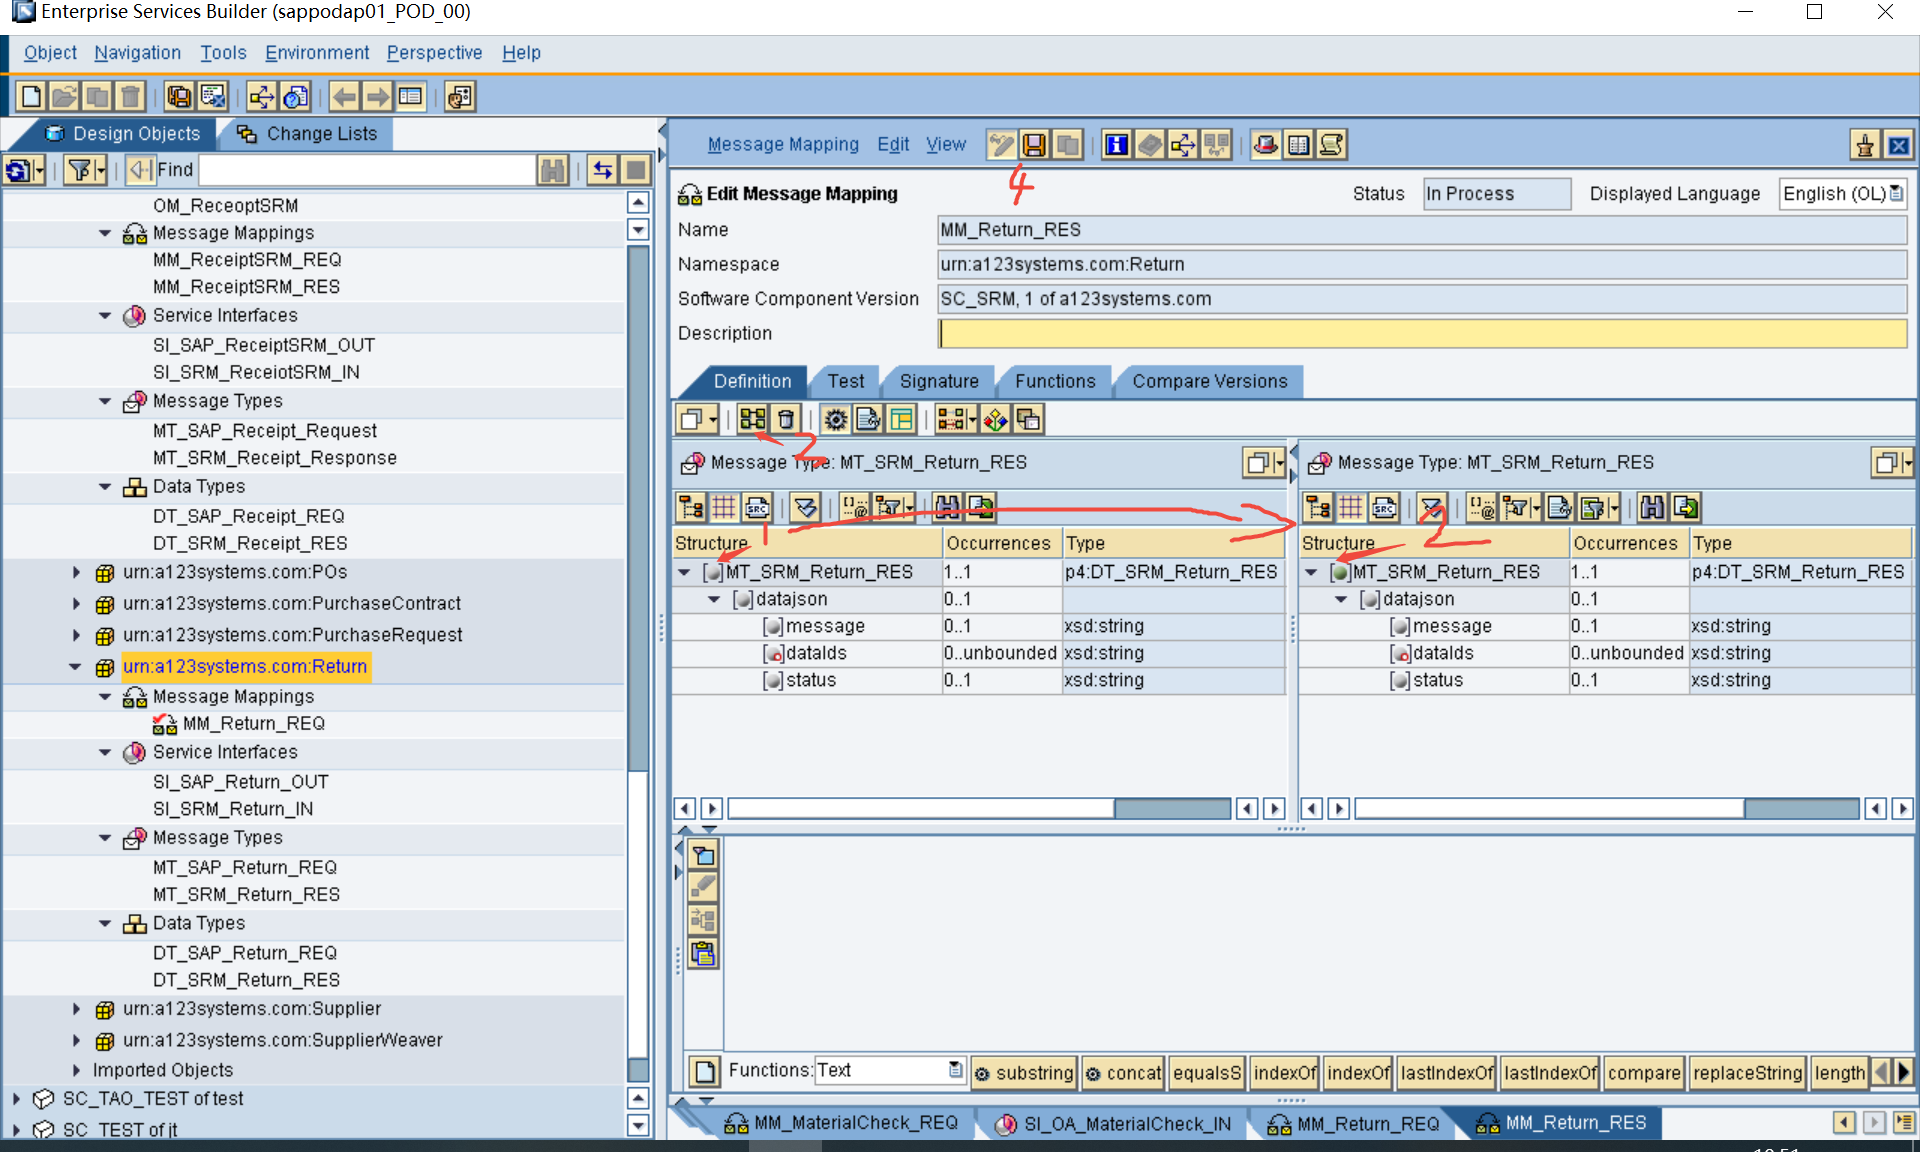Click the Close Object X icon at the top right of the editor
This screenshot has height=1152, width=1920.
pyautogui.click(x=1898, y=146)
